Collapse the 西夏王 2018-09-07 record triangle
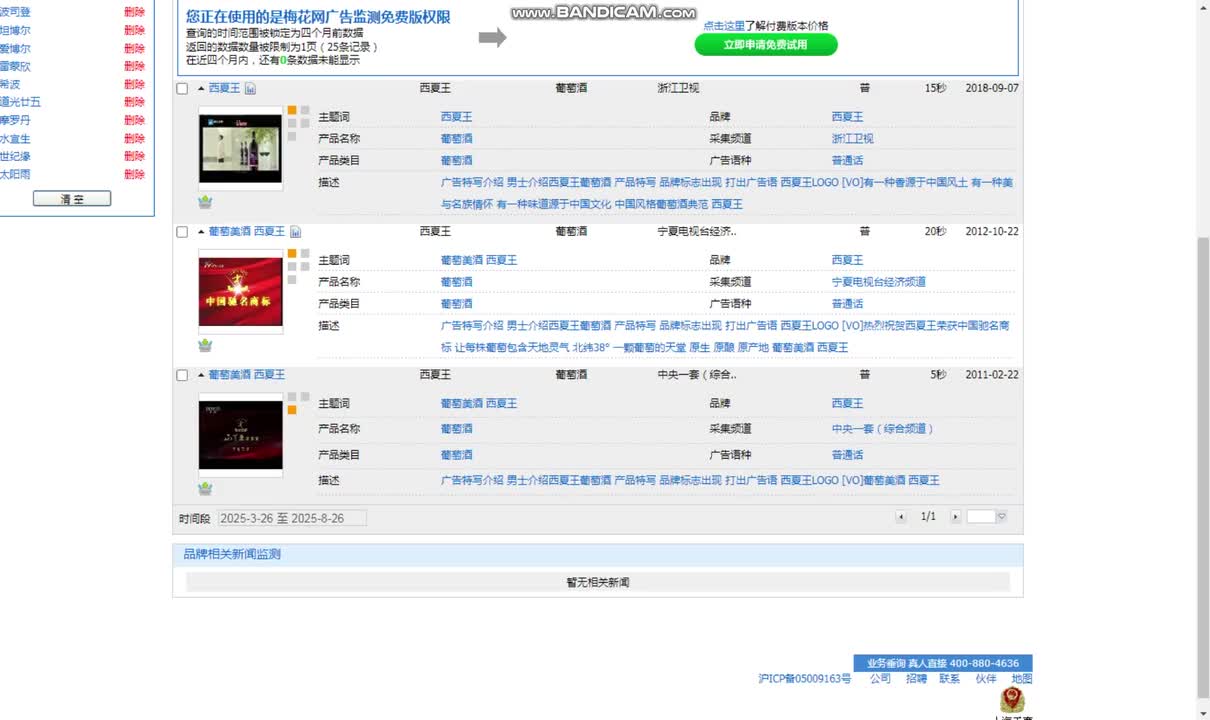Viewport: 1210px width, 720px height. point(201,88)
